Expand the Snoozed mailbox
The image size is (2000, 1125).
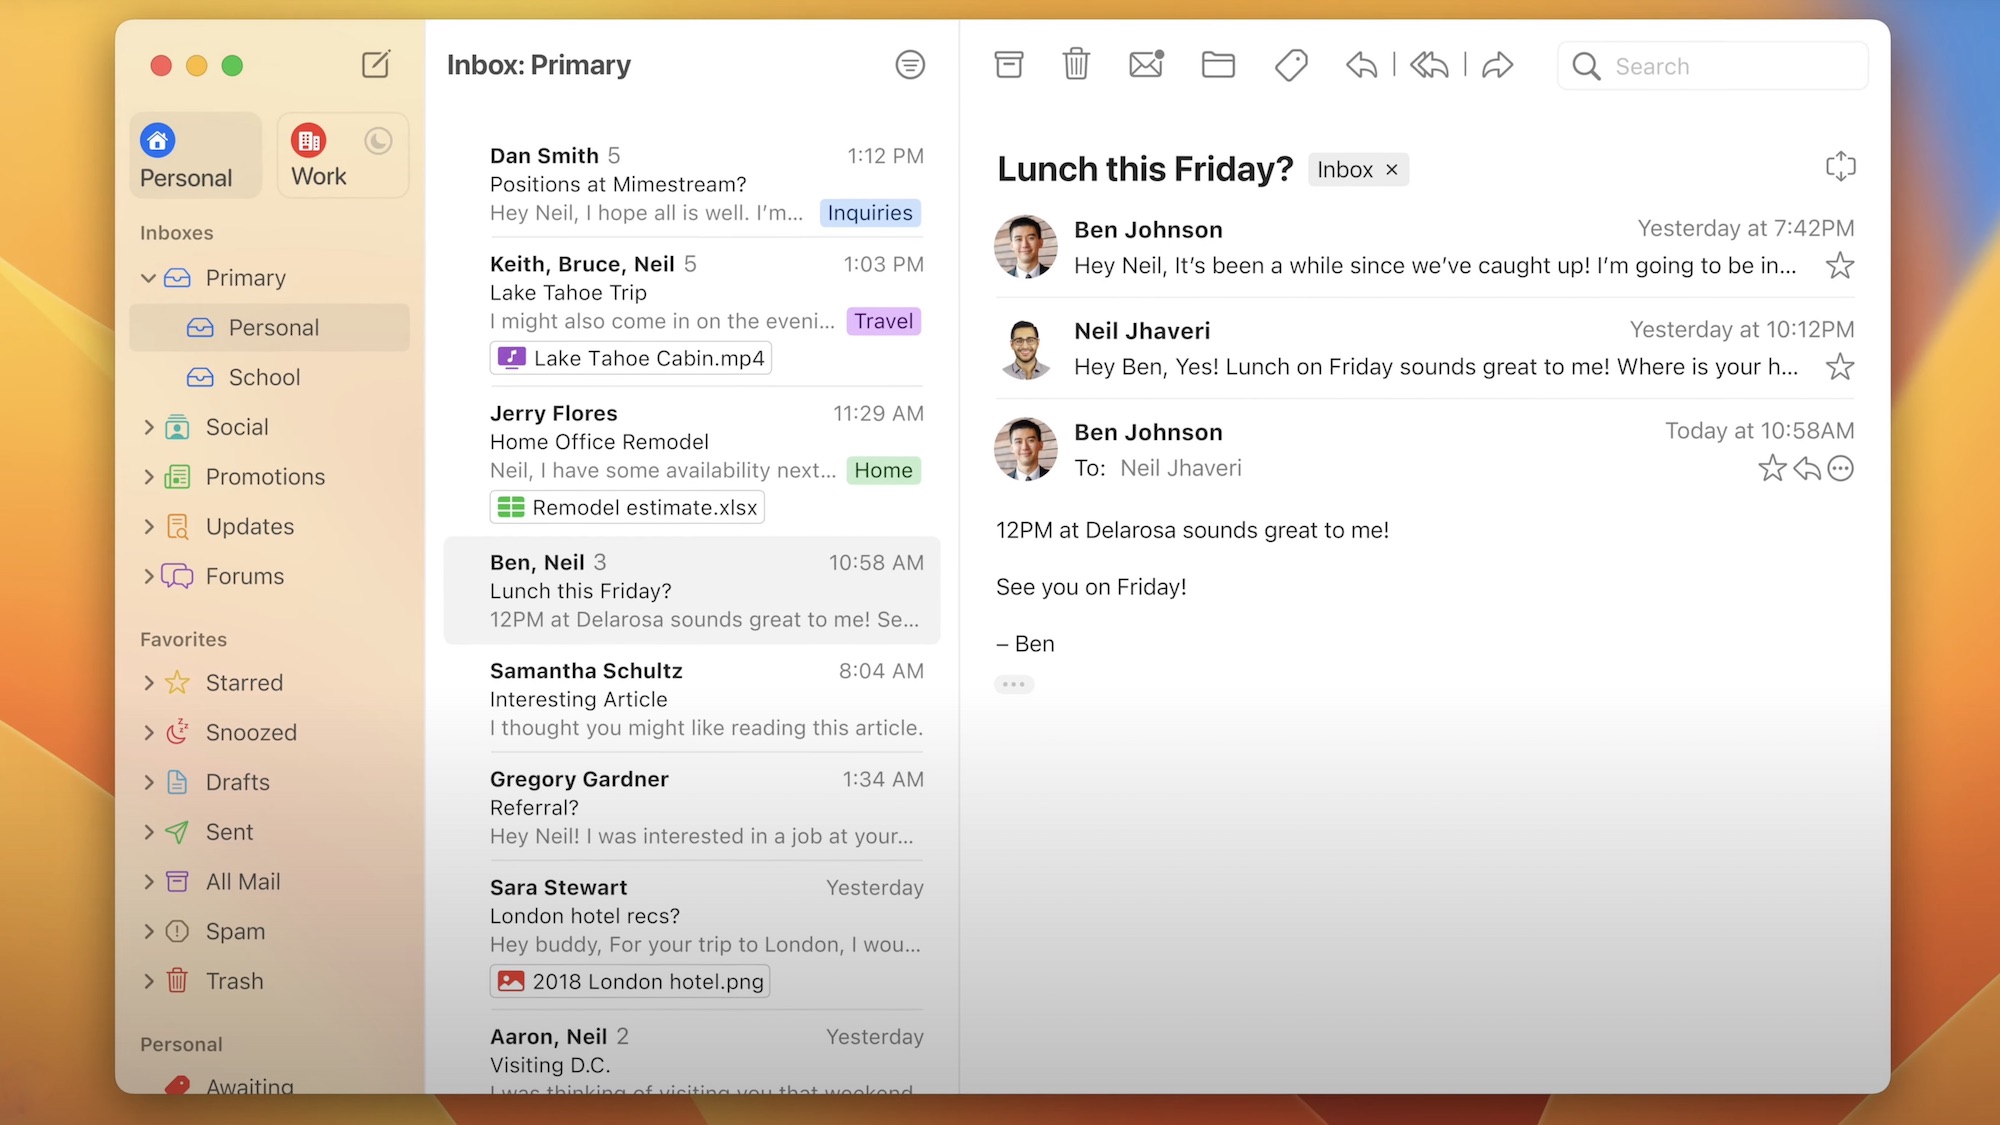(x=149, y=733)
